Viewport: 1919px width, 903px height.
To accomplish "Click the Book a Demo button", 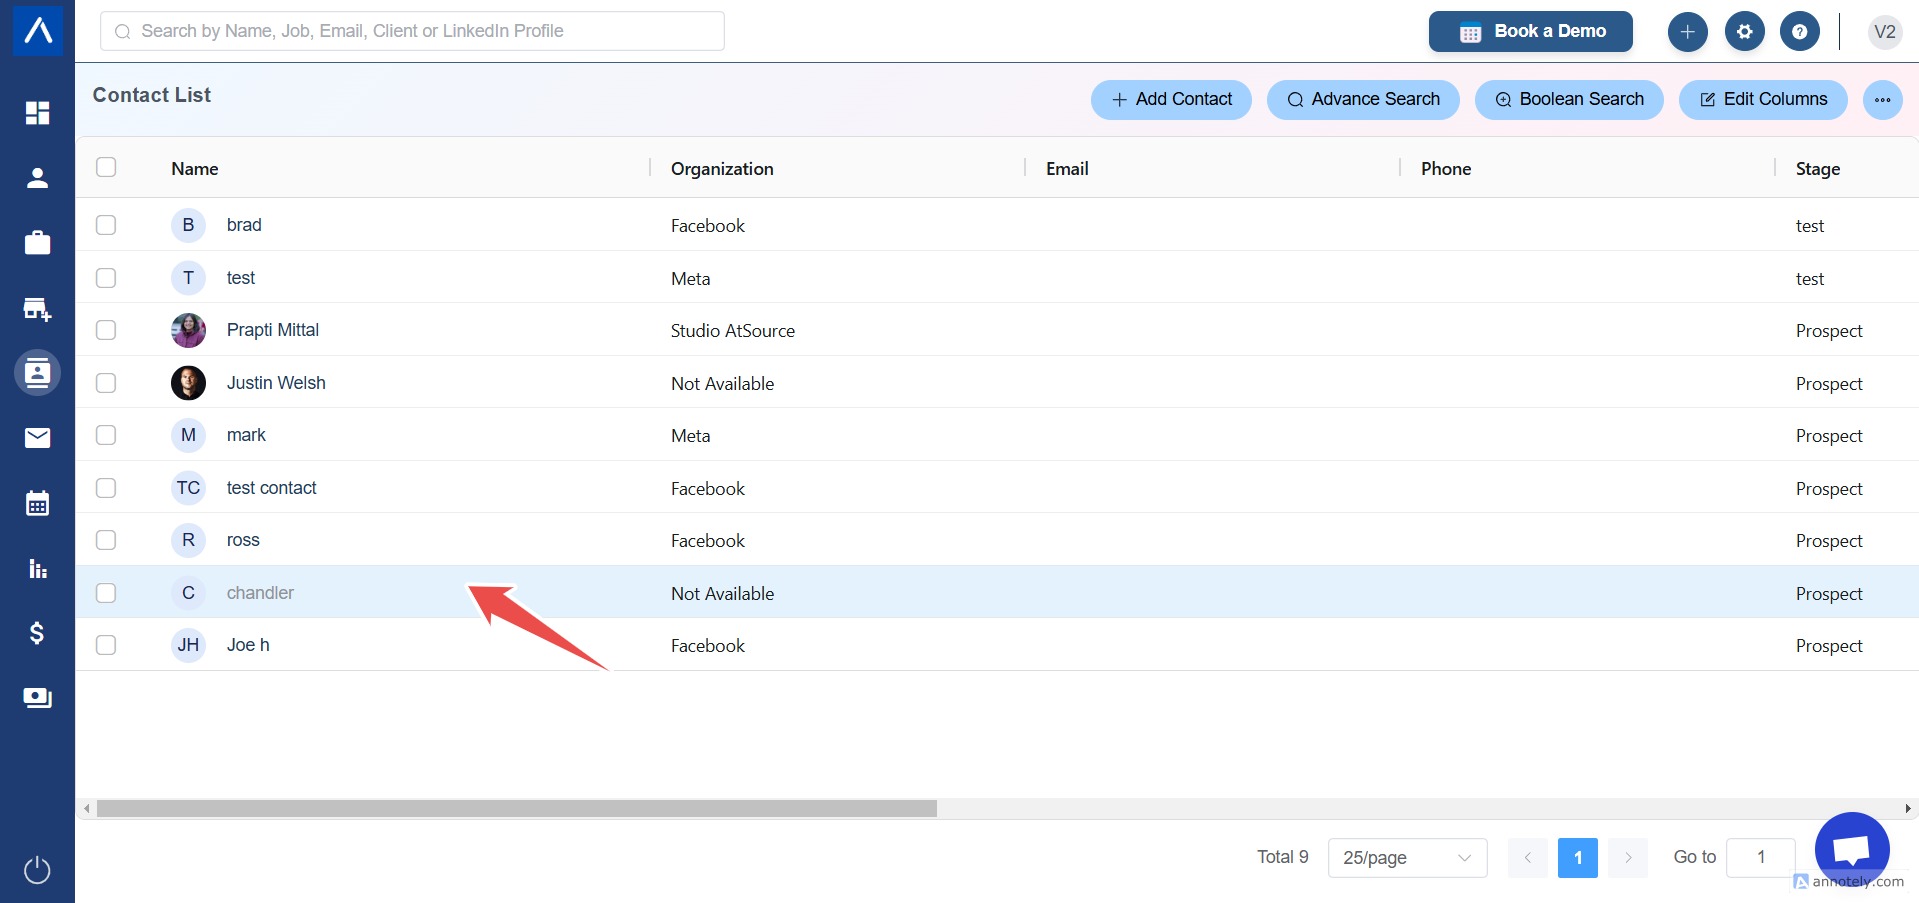I will 1530,32.
